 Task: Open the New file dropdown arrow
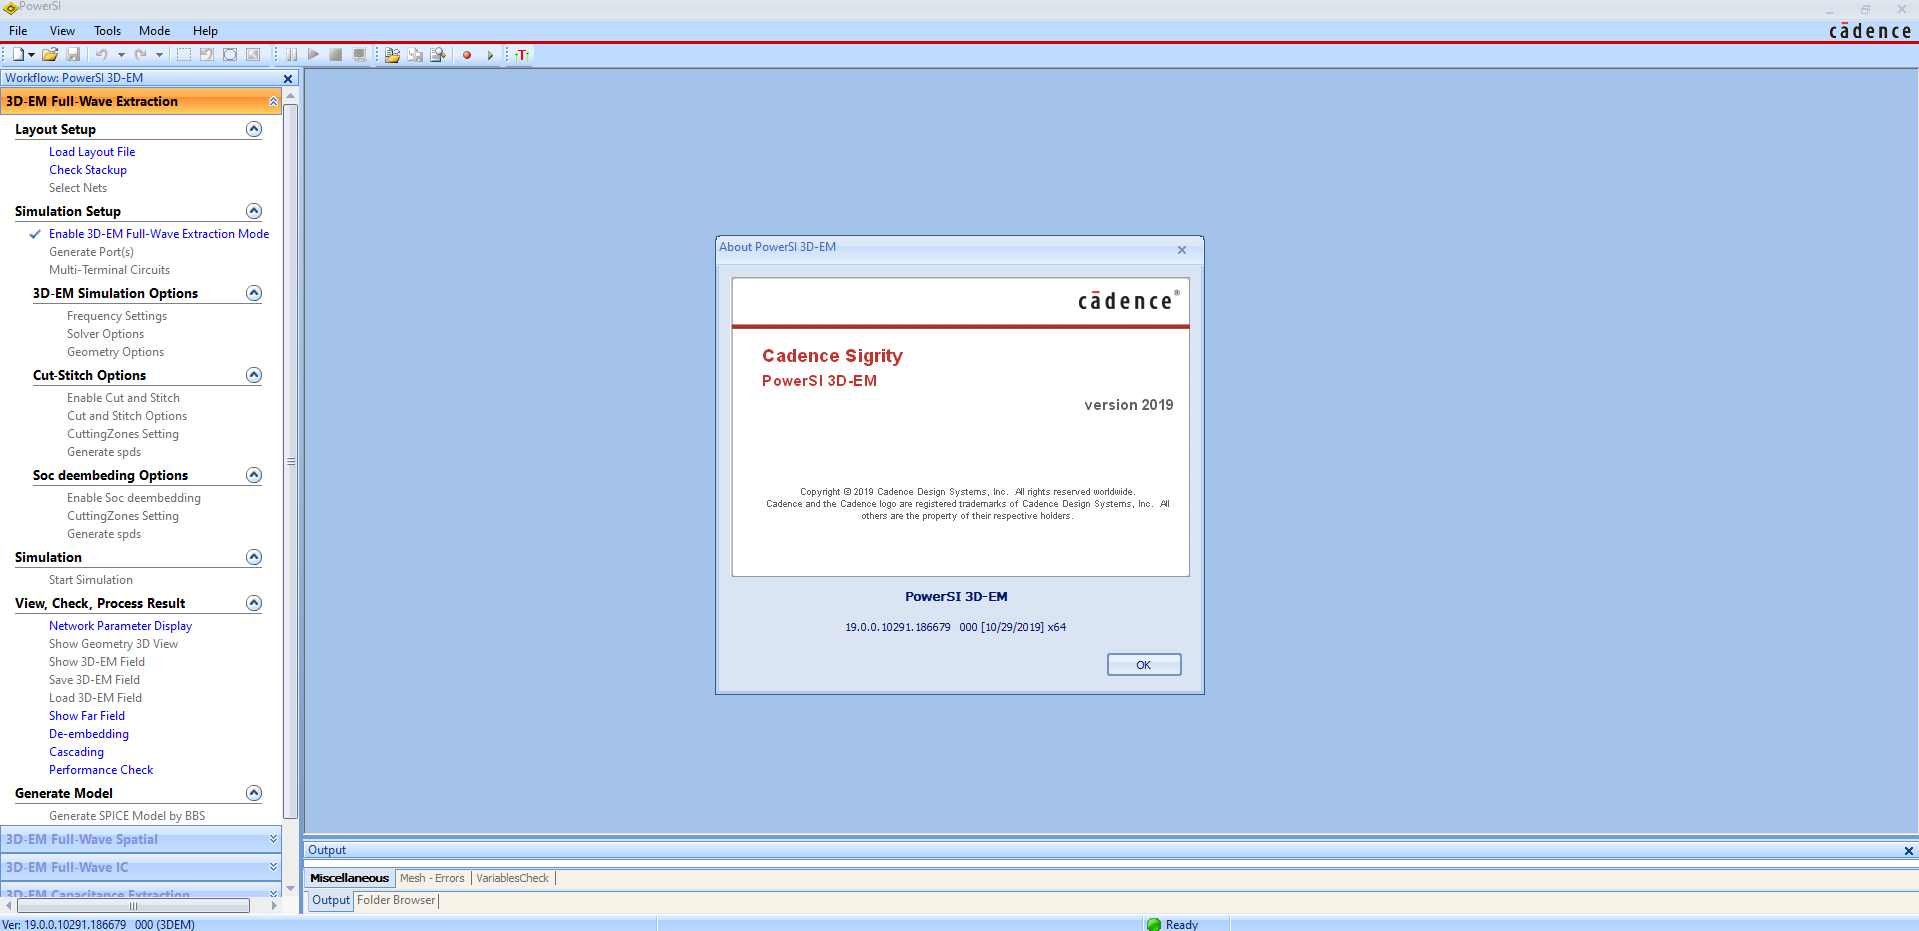pyautogui.click(x=32, y=55)
